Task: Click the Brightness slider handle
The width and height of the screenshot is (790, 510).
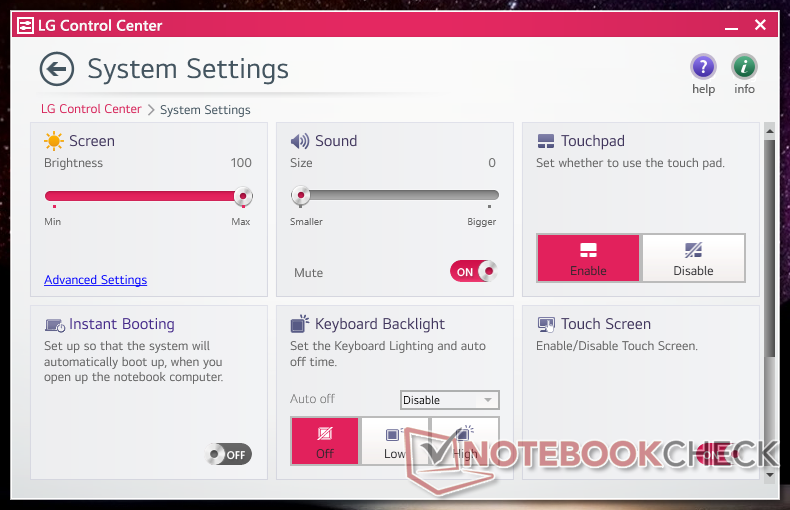Action: (x=243, y=196)
